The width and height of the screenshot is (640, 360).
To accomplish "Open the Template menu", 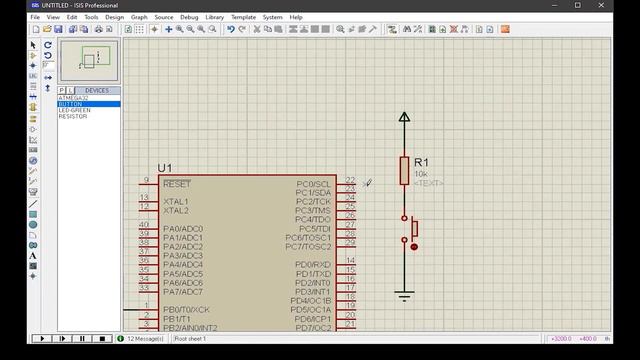I will coord(243,17).
